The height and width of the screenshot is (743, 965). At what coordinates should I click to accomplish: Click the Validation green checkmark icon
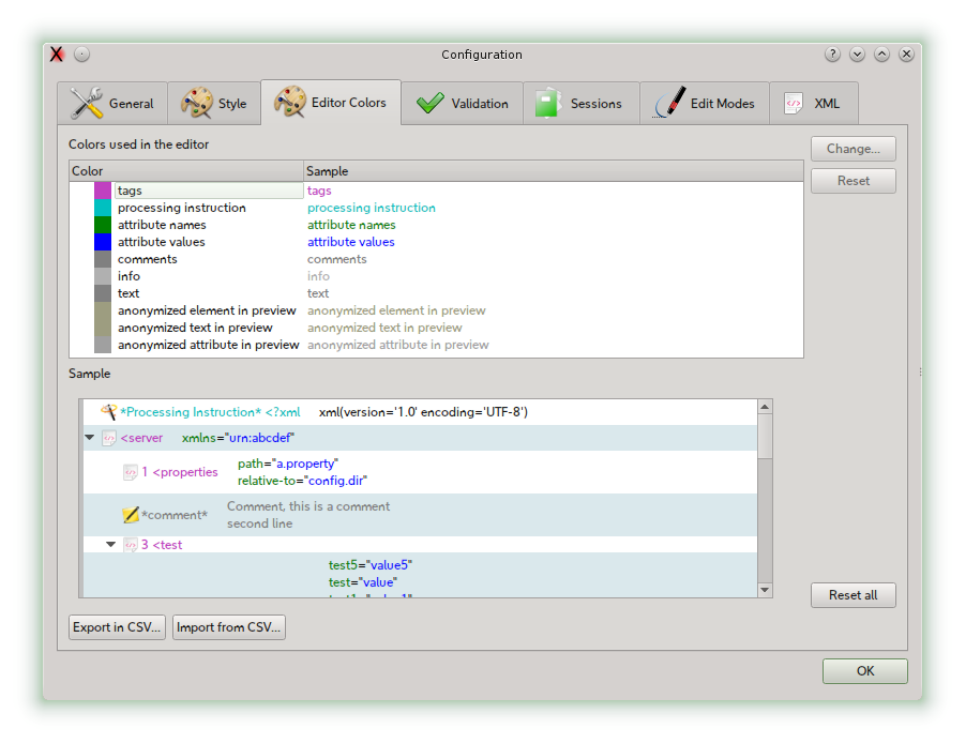[430, 103]
